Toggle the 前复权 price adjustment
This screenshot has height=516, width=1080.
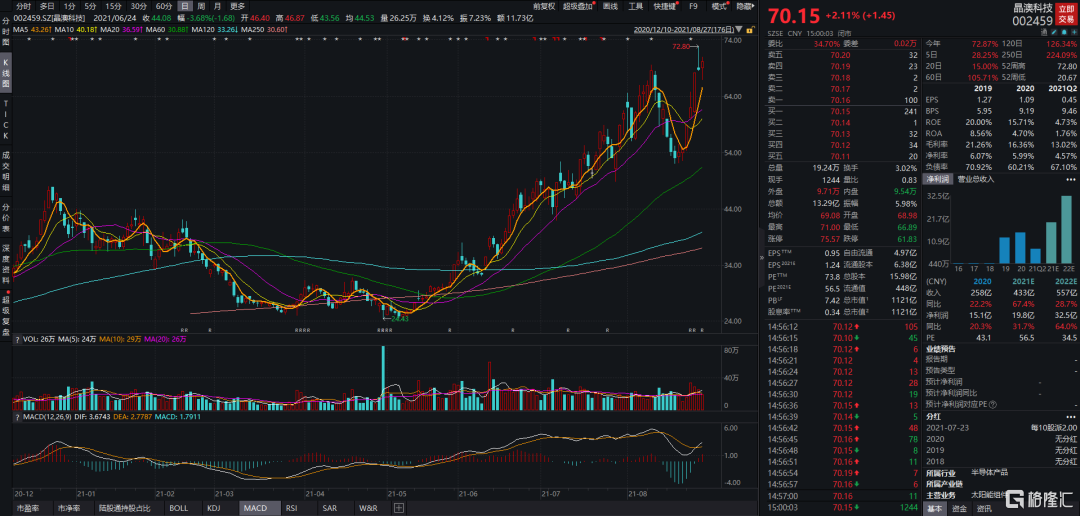[543, 6]
